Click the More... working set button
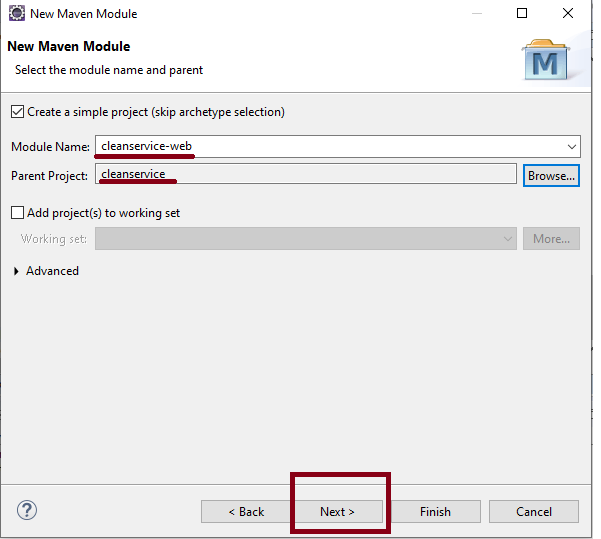Viewport: 601px width, 539px height. click(551, 239)
